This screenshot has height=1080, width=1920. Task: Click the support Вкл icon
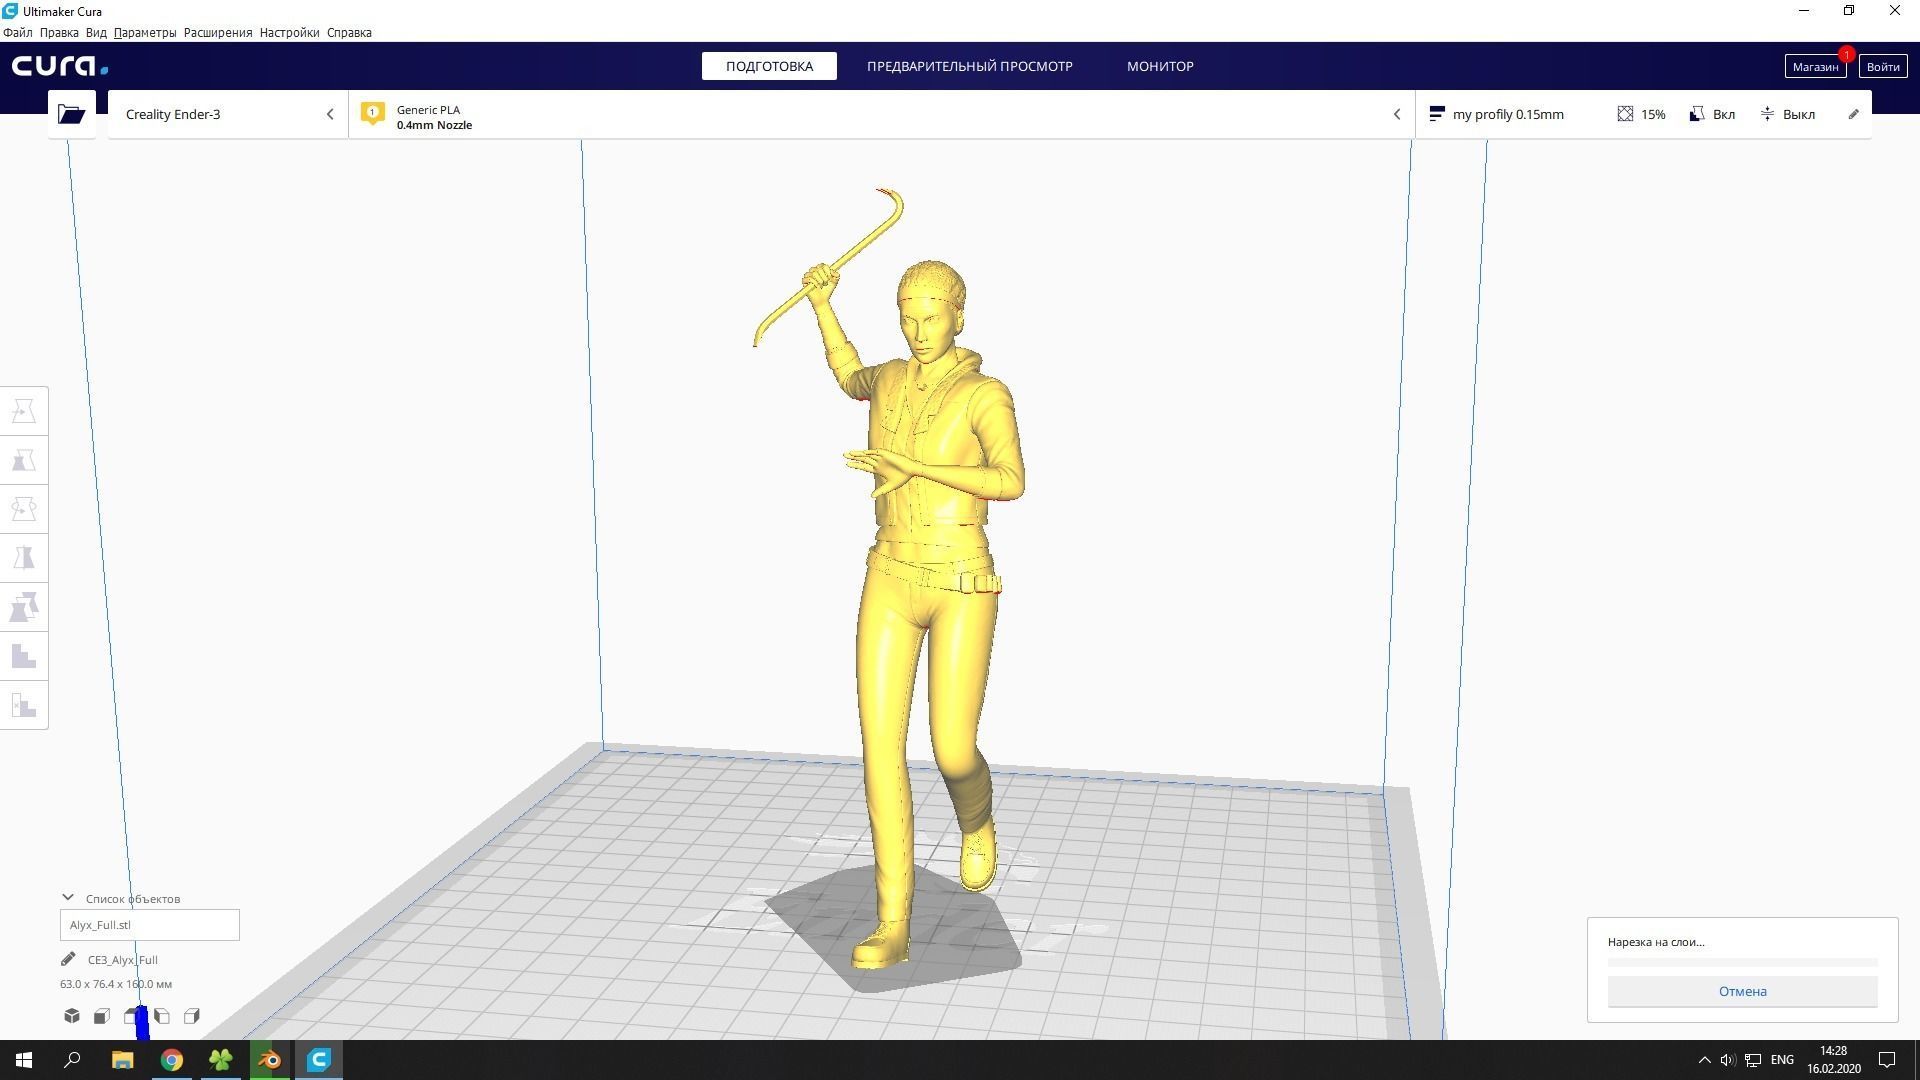click(x=1697, y=114)
